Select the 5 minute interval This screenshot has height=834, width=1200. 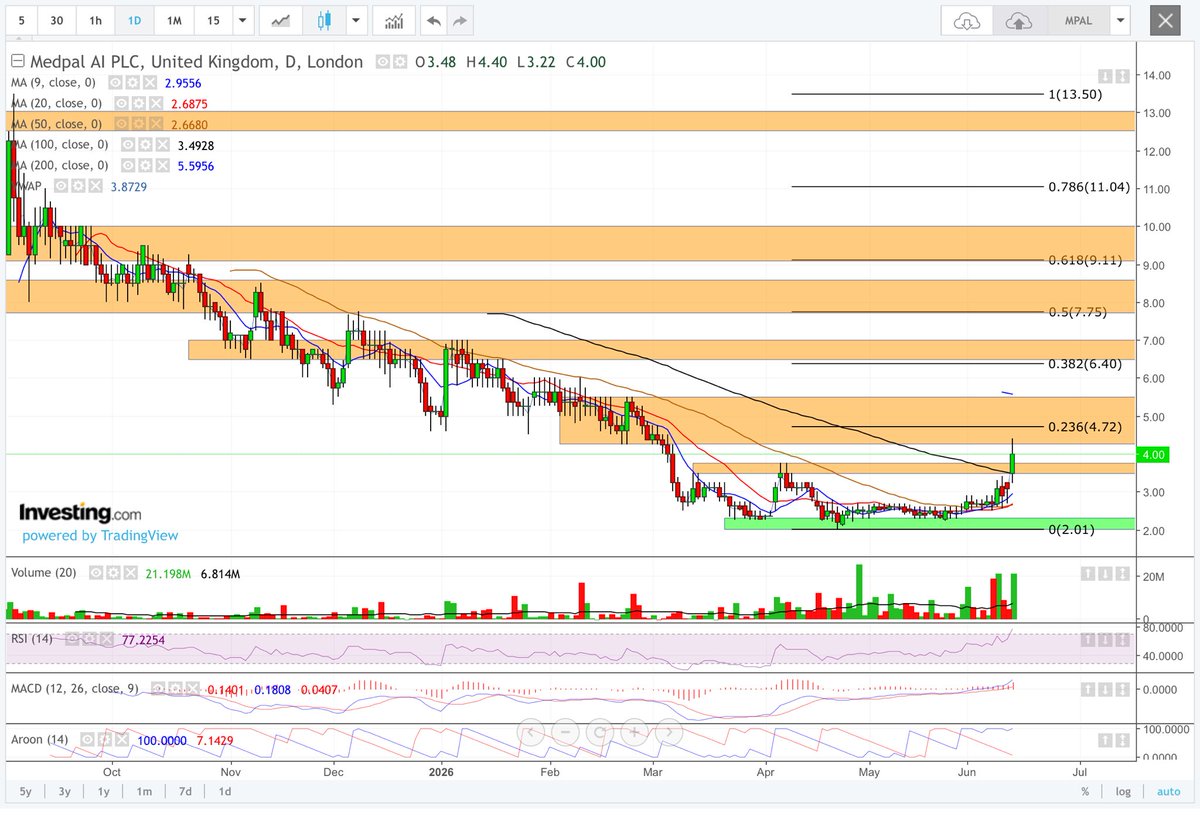point(21,20)
